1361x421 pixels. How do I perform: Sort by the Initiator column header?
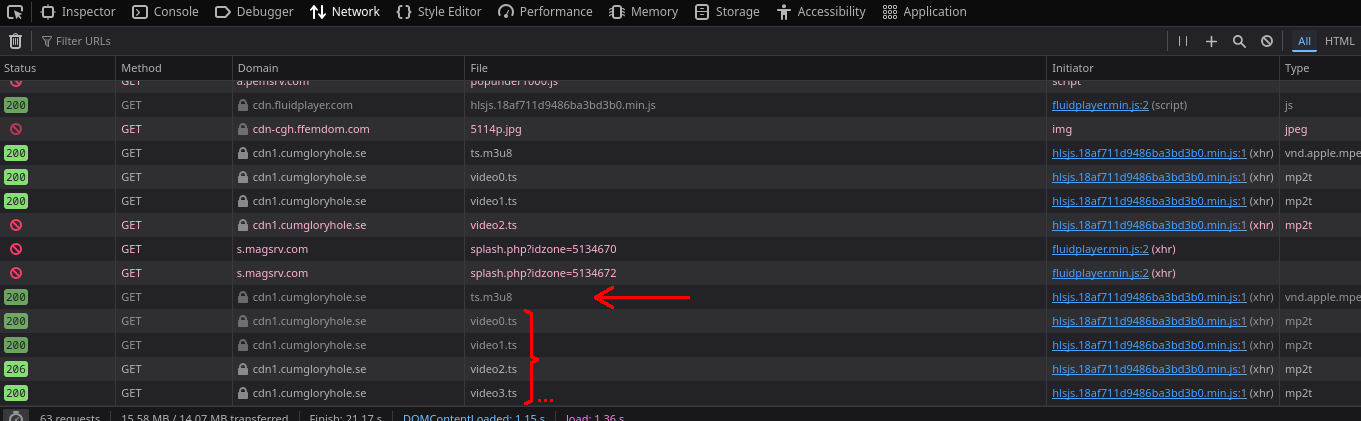[1163, 68]
